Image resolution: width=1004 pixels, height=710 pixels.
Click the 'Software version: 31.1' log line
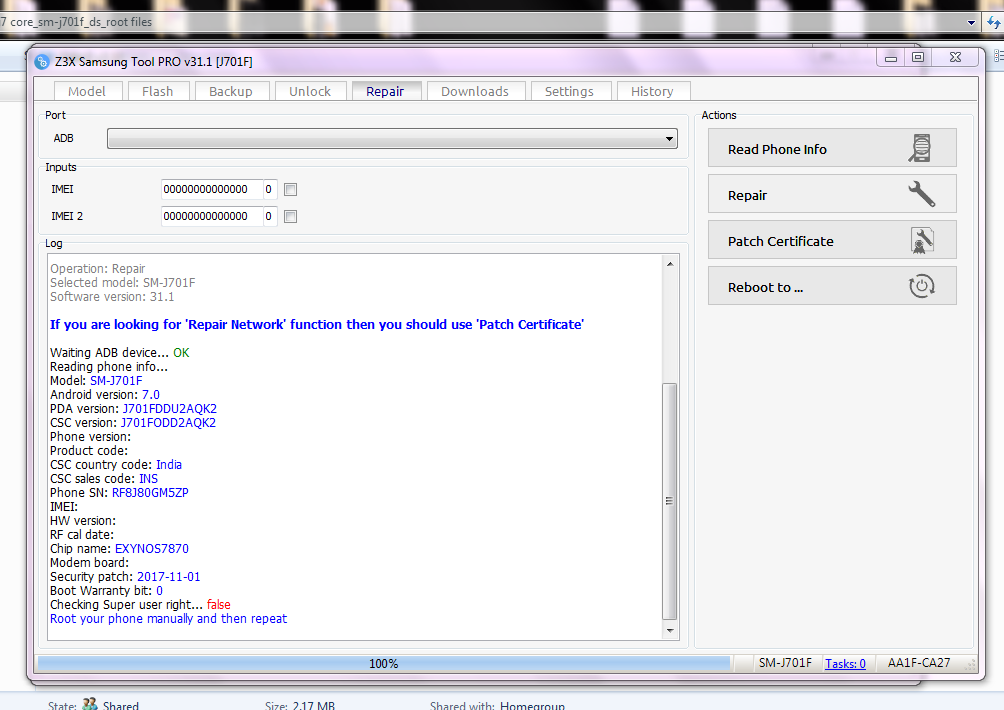coord(112,296)
